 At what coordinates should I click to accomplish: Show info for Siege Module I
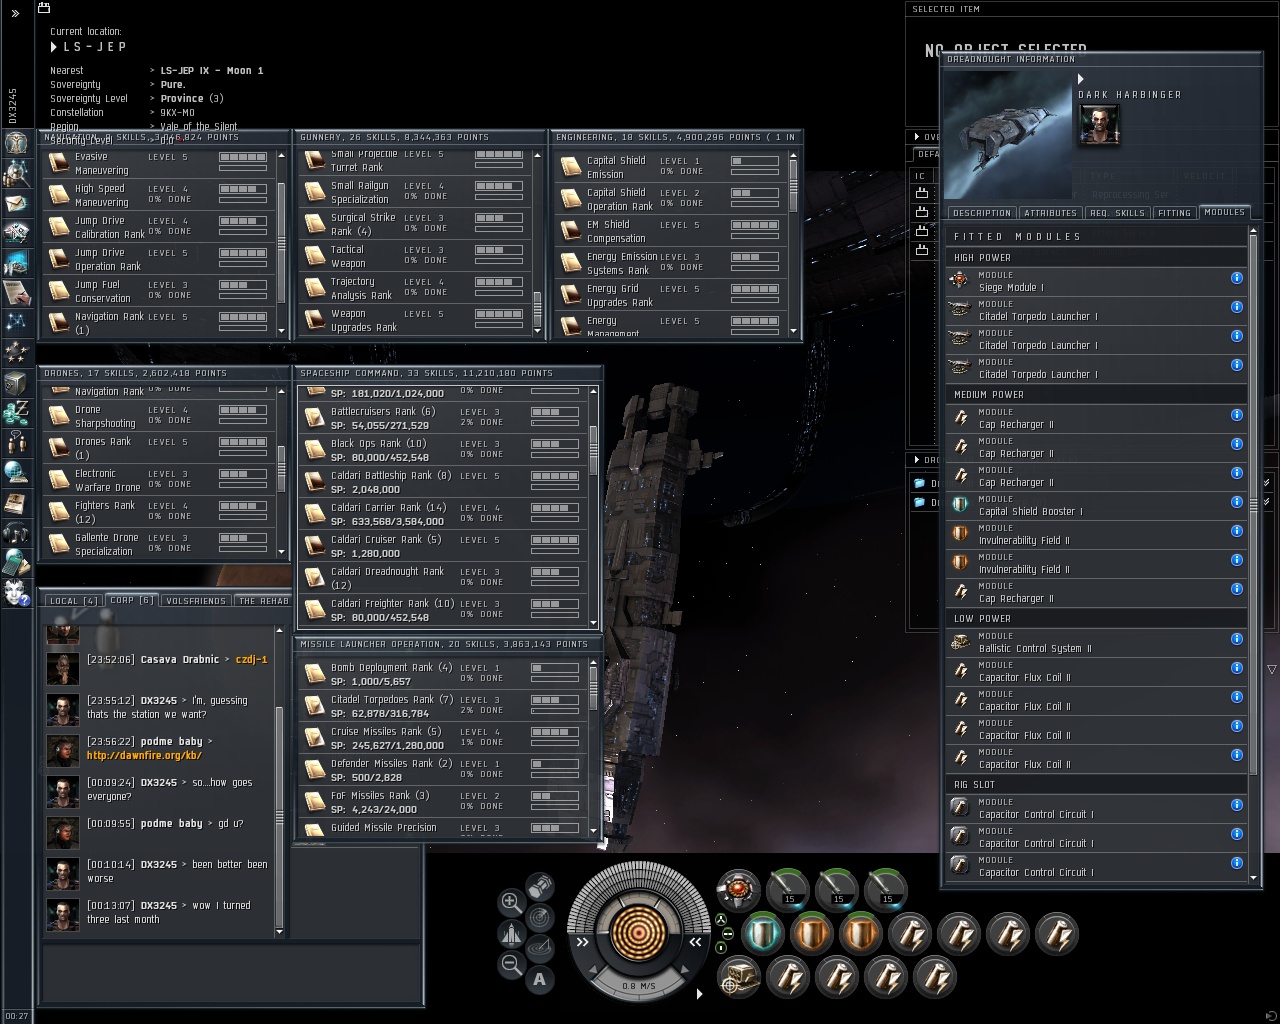click(1237, 279)
